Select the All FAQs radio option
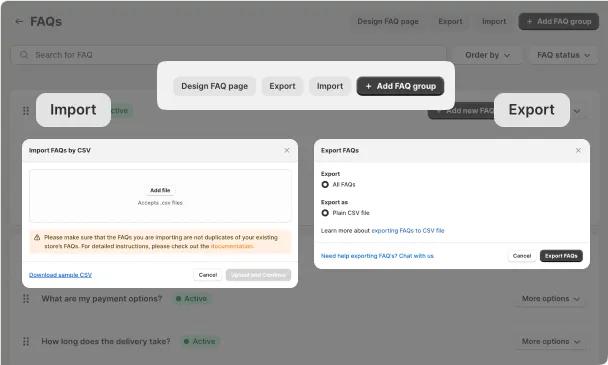The width and height of the screenshot is (608, 365). (x=325, y=185)
